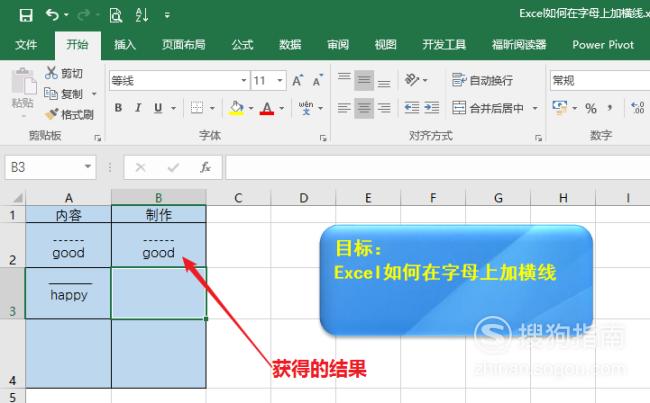Screen dimensions: 650x403
Task: Open the 字体 group dialog launcher
Action: [323, 138]
